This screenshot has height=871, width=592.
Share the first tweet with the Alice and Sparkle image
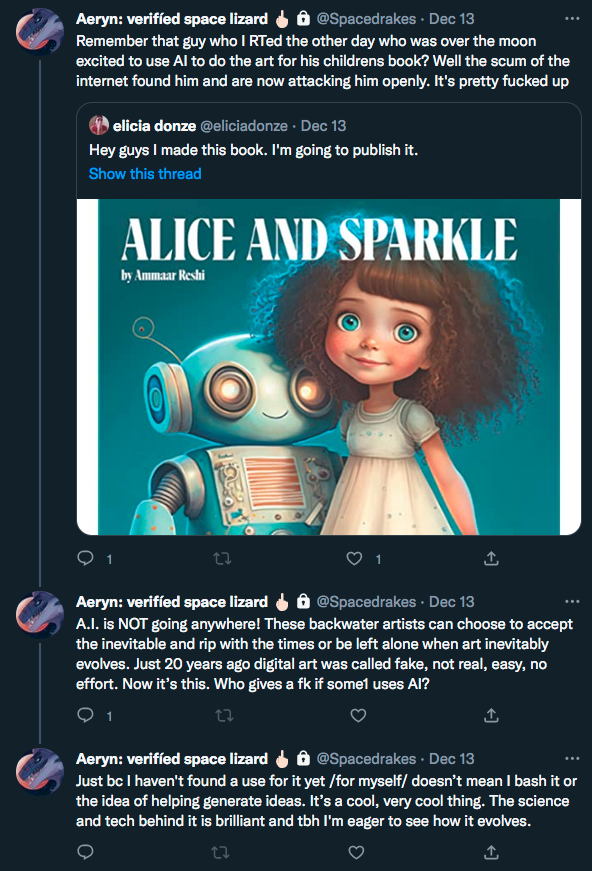[x=491, y=558]
